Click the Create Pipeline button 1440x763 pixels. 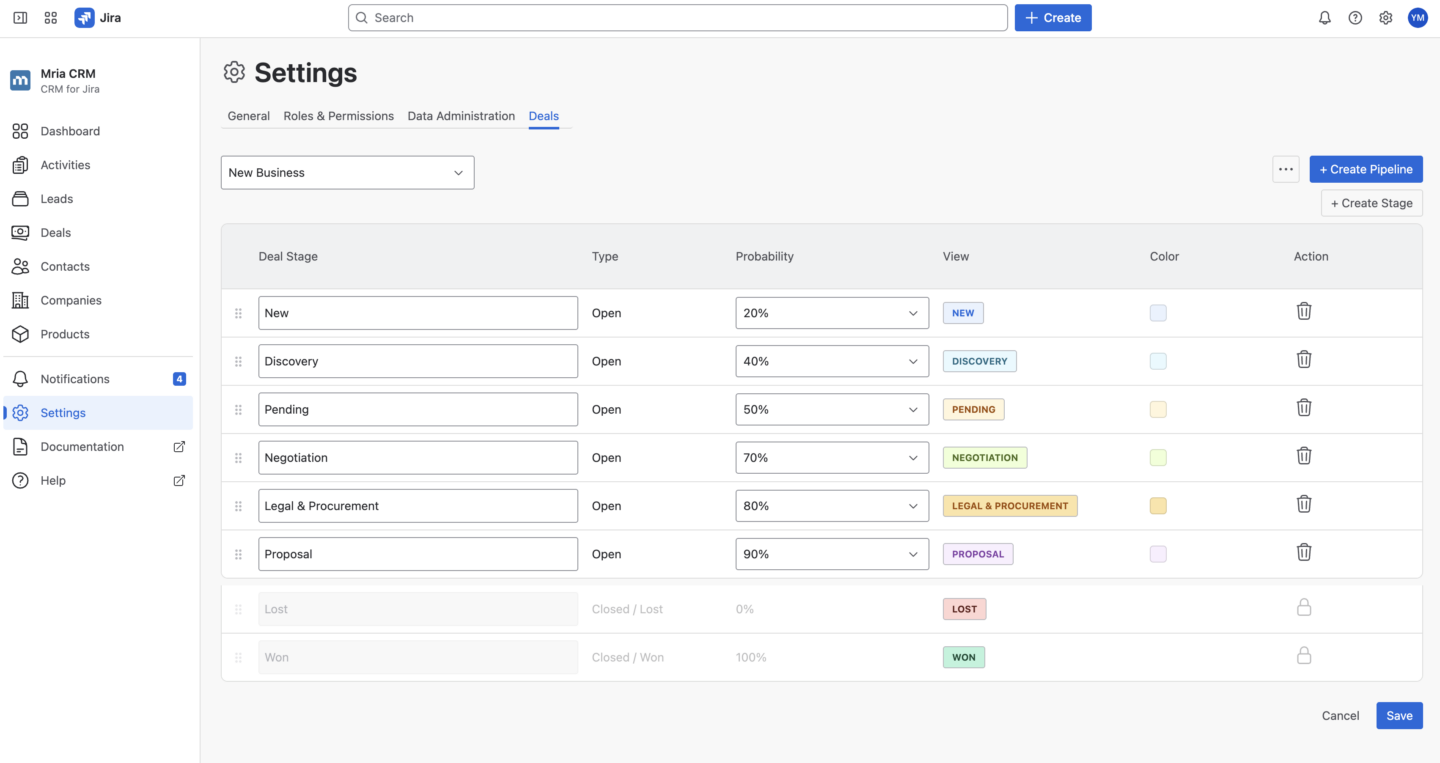(1366, 169)
